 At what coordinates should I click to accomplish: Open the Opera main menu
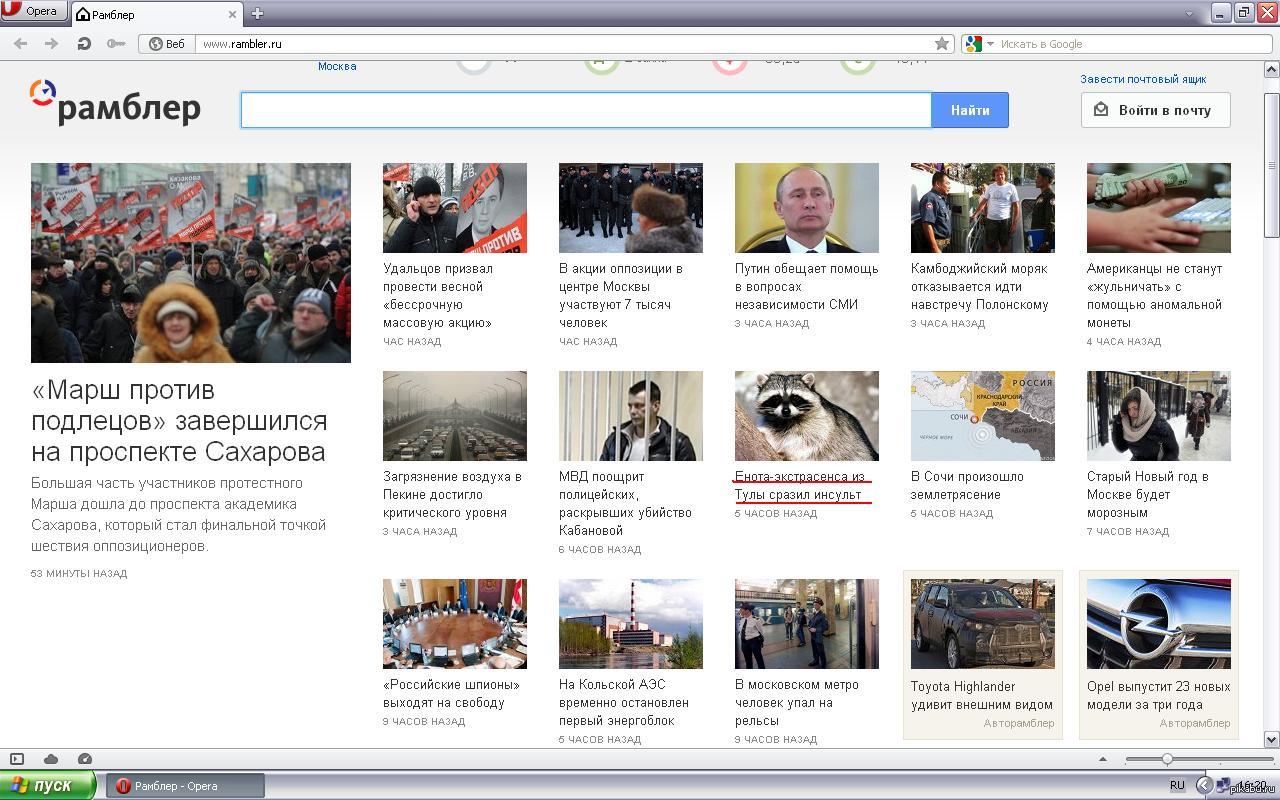(x=34, y=11)
